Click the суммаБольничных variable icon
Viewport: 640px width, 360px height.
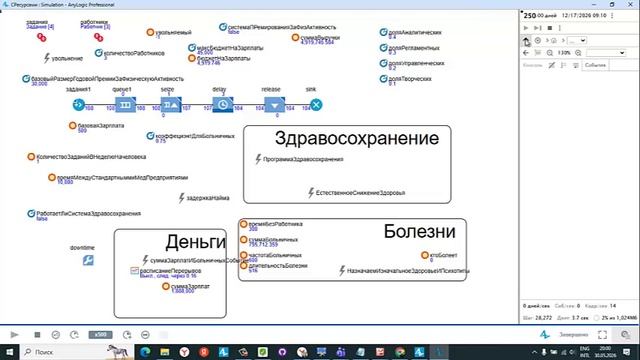pyautogui.click(x=244, y=240)
